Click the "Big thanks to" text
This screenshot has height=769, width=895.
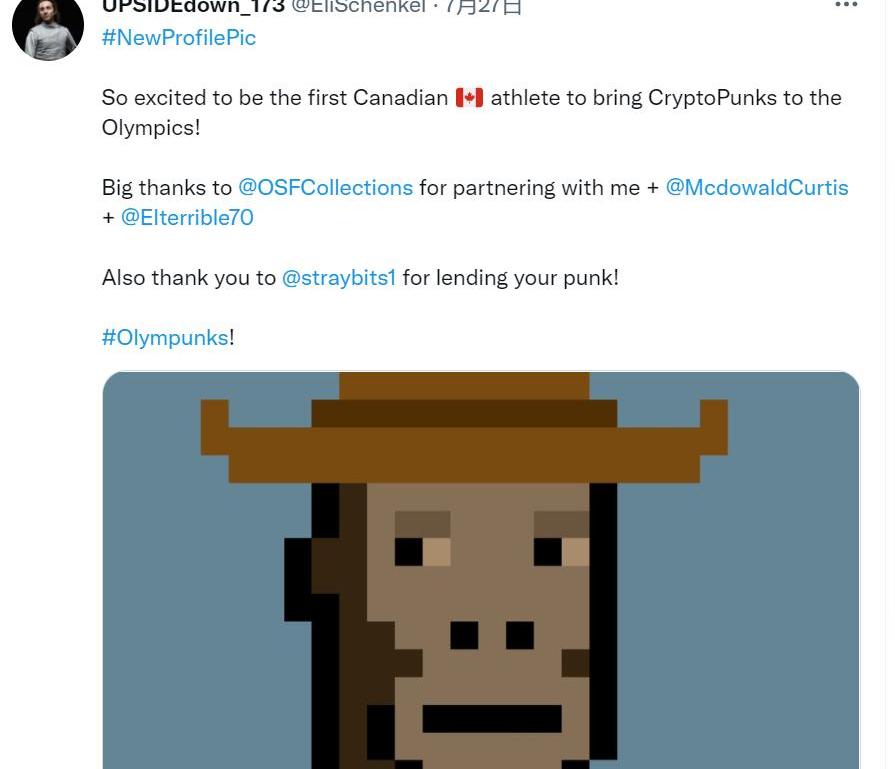click(x=167, y=188)
